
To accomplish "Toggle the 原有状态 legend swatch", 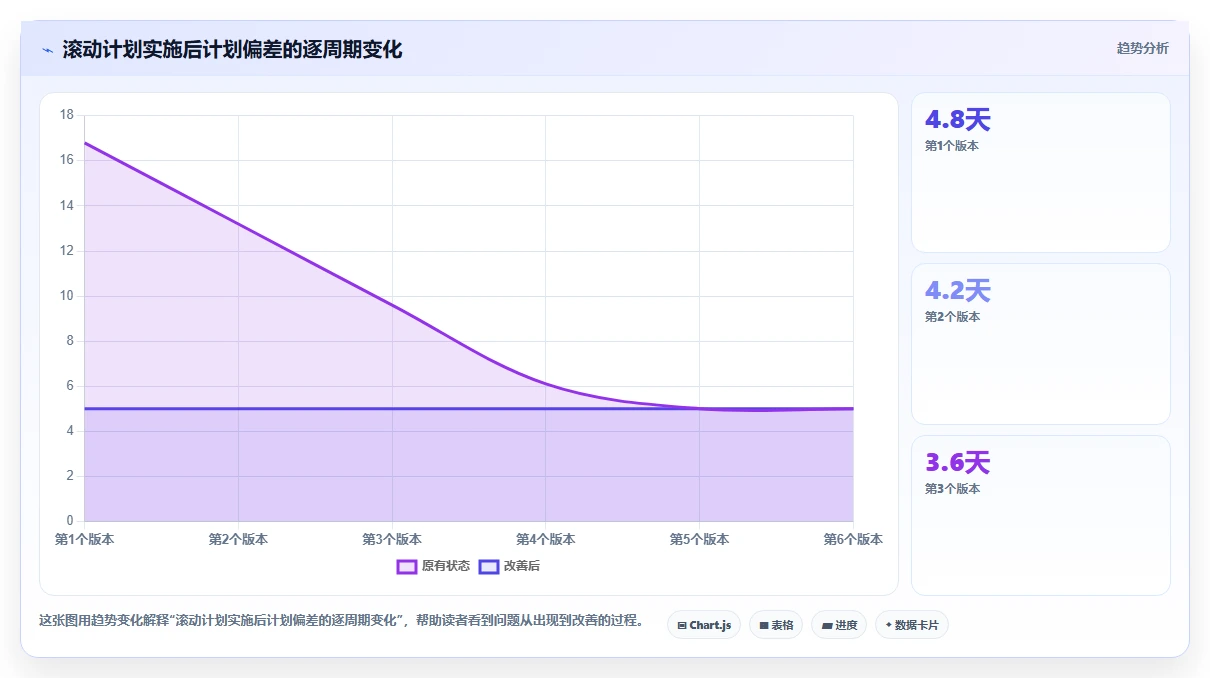I will 406,566.
